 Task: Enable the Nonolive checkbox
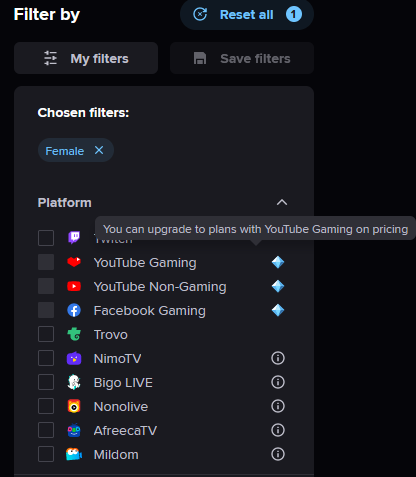coord(46,406)
